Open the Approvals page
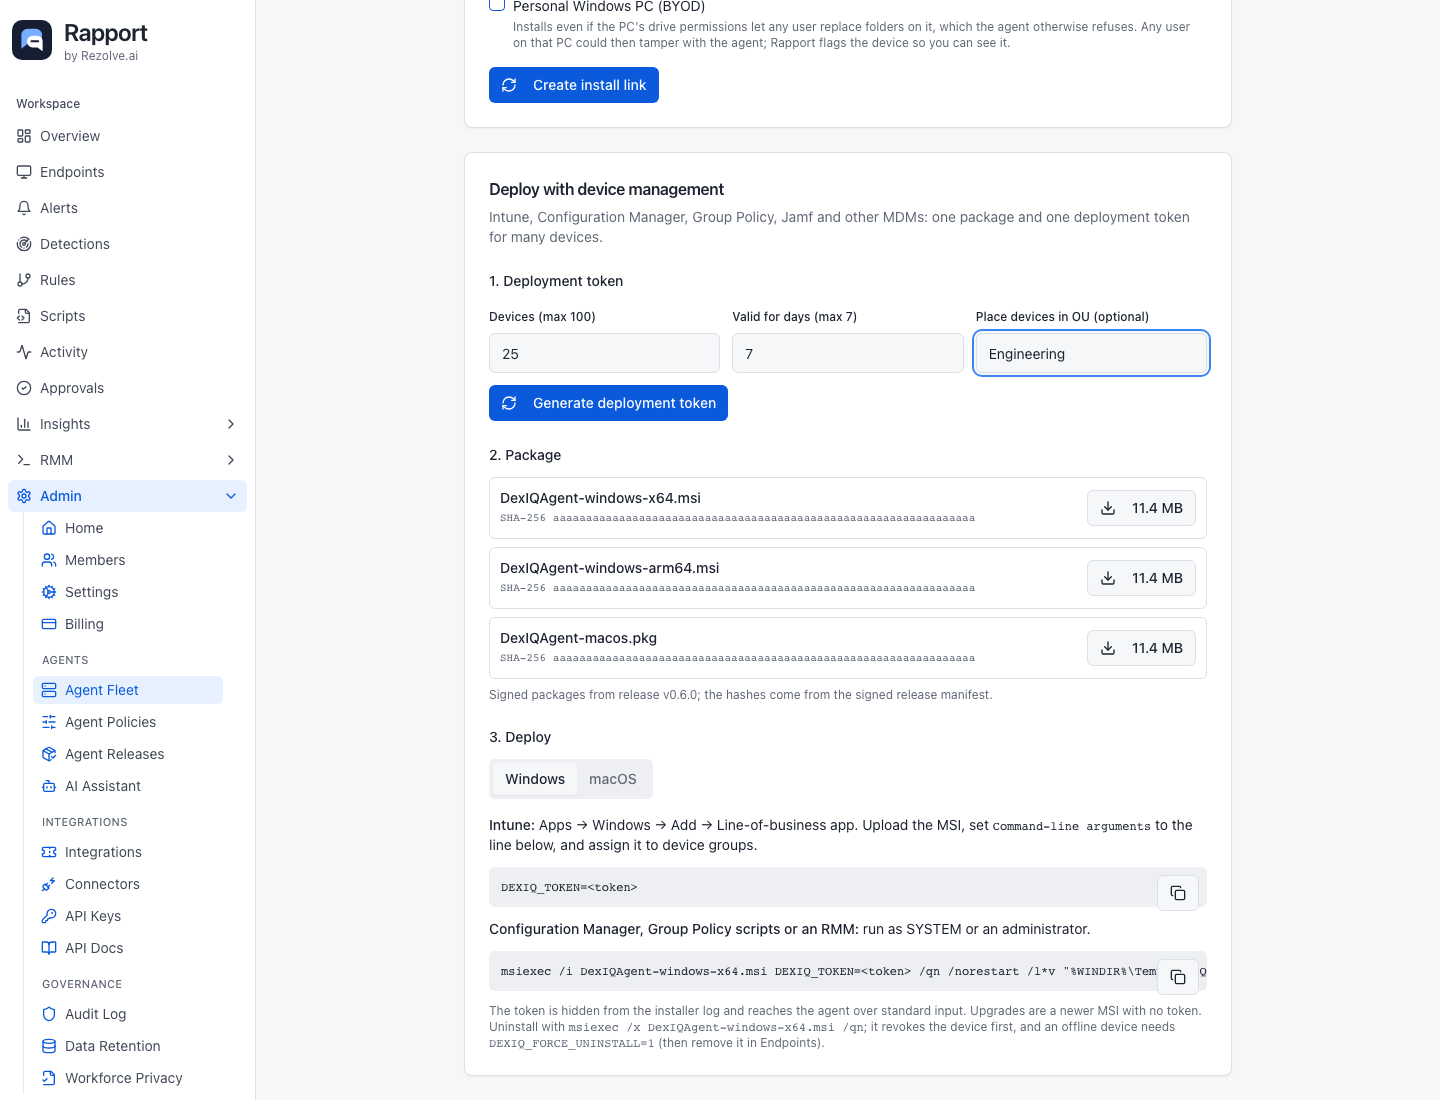Screen dimensions: 1440x1100 pos(127,388)
